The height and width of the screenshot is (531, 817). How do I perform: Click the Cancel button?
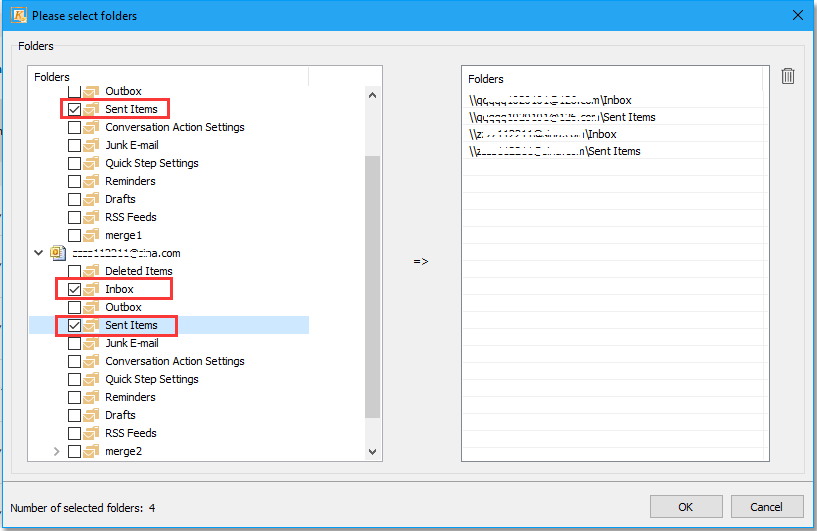766,507
